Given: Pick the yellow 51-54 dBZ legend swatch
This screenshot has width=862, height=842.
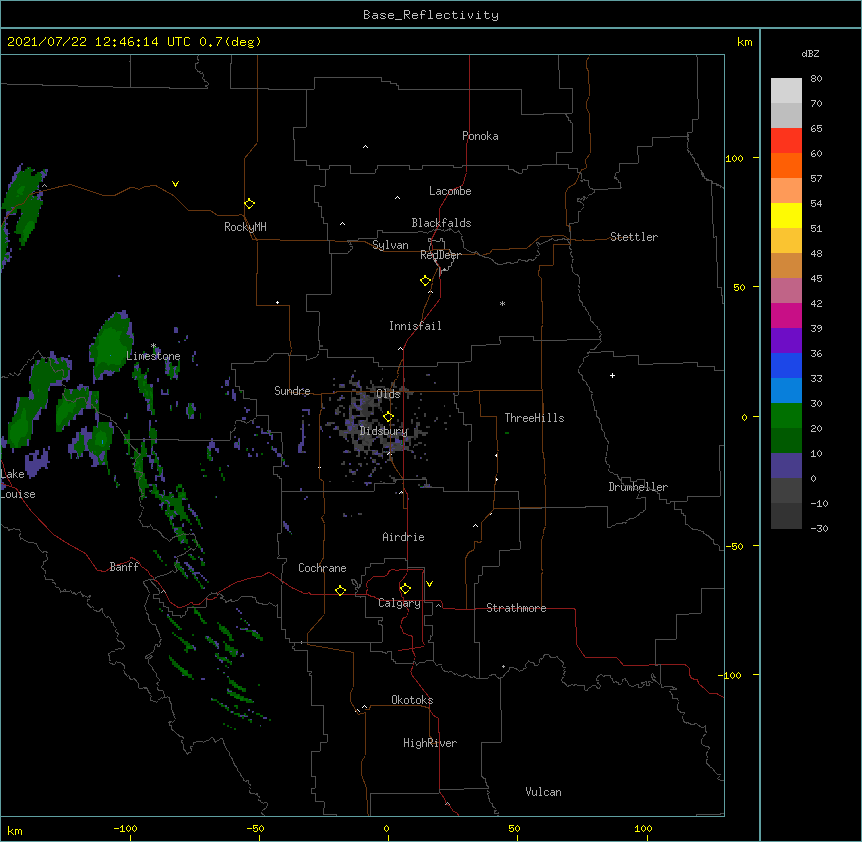Looking at the screenshot, I should point(786,215).
